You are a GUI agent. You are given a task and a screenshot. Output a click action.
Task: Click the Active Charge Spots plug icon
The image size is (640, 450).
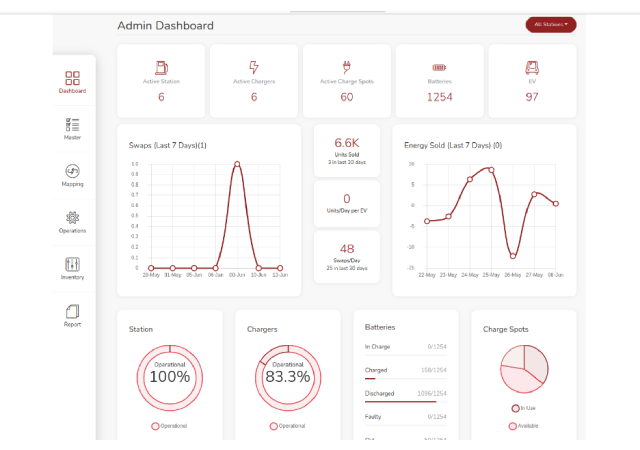pyautogui.click(x=346, y=67)
